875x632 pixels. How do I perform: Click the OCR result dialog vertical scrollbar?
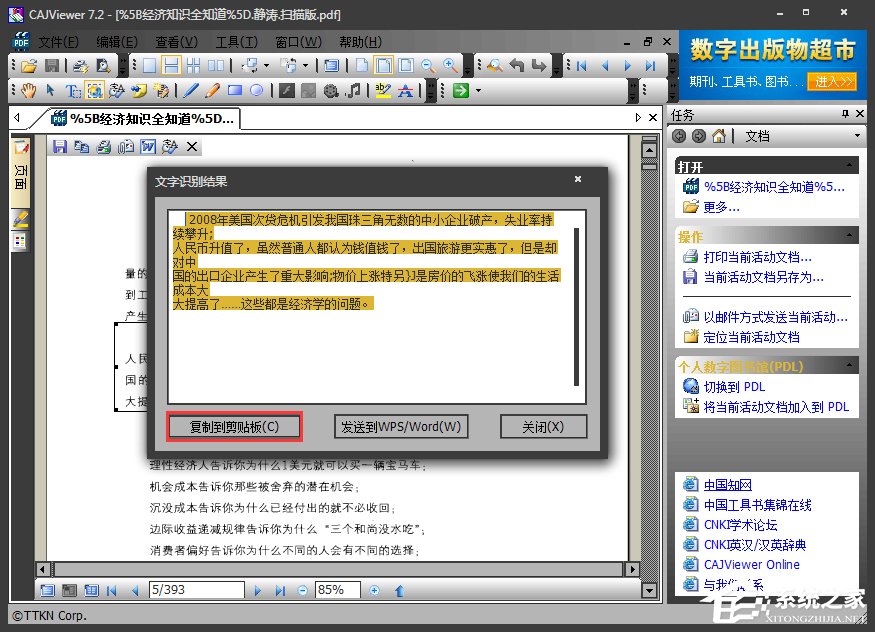pos(576,307)
